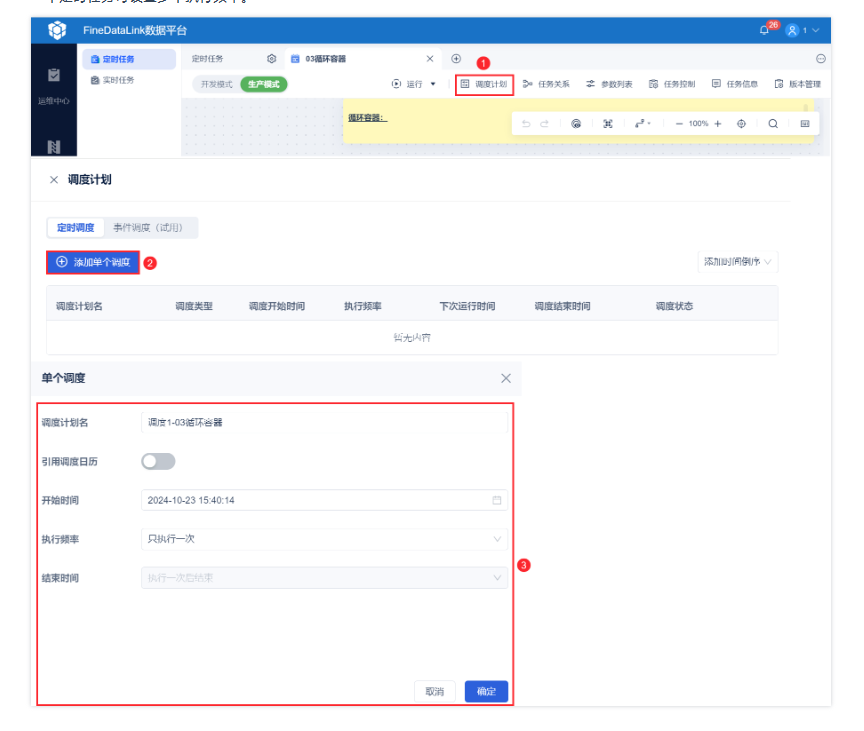Click the canvas search magnifier icon
864x731 pixels.
click(773, 124)
